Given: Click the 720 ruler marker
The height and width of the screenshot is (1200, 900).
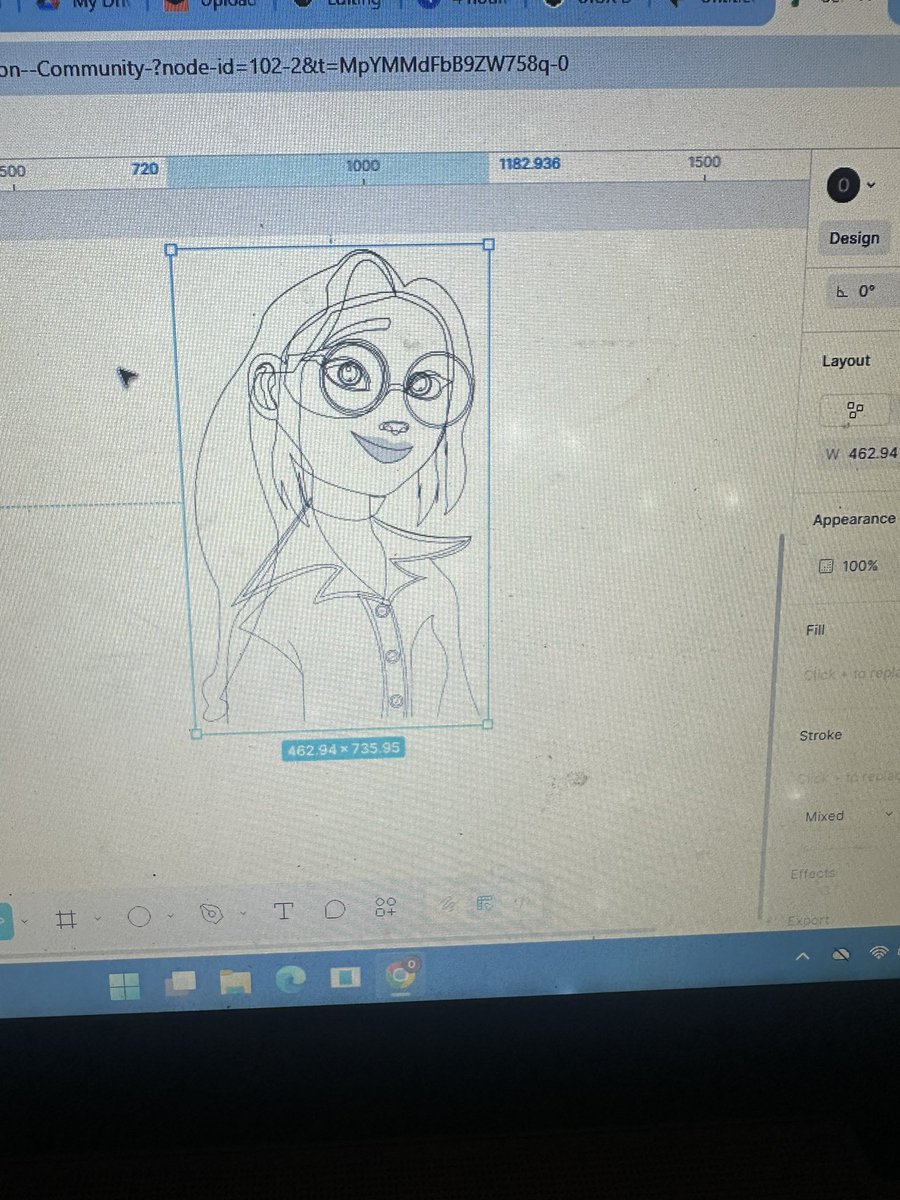Looking at the screenshot, I should pos(145,169).
